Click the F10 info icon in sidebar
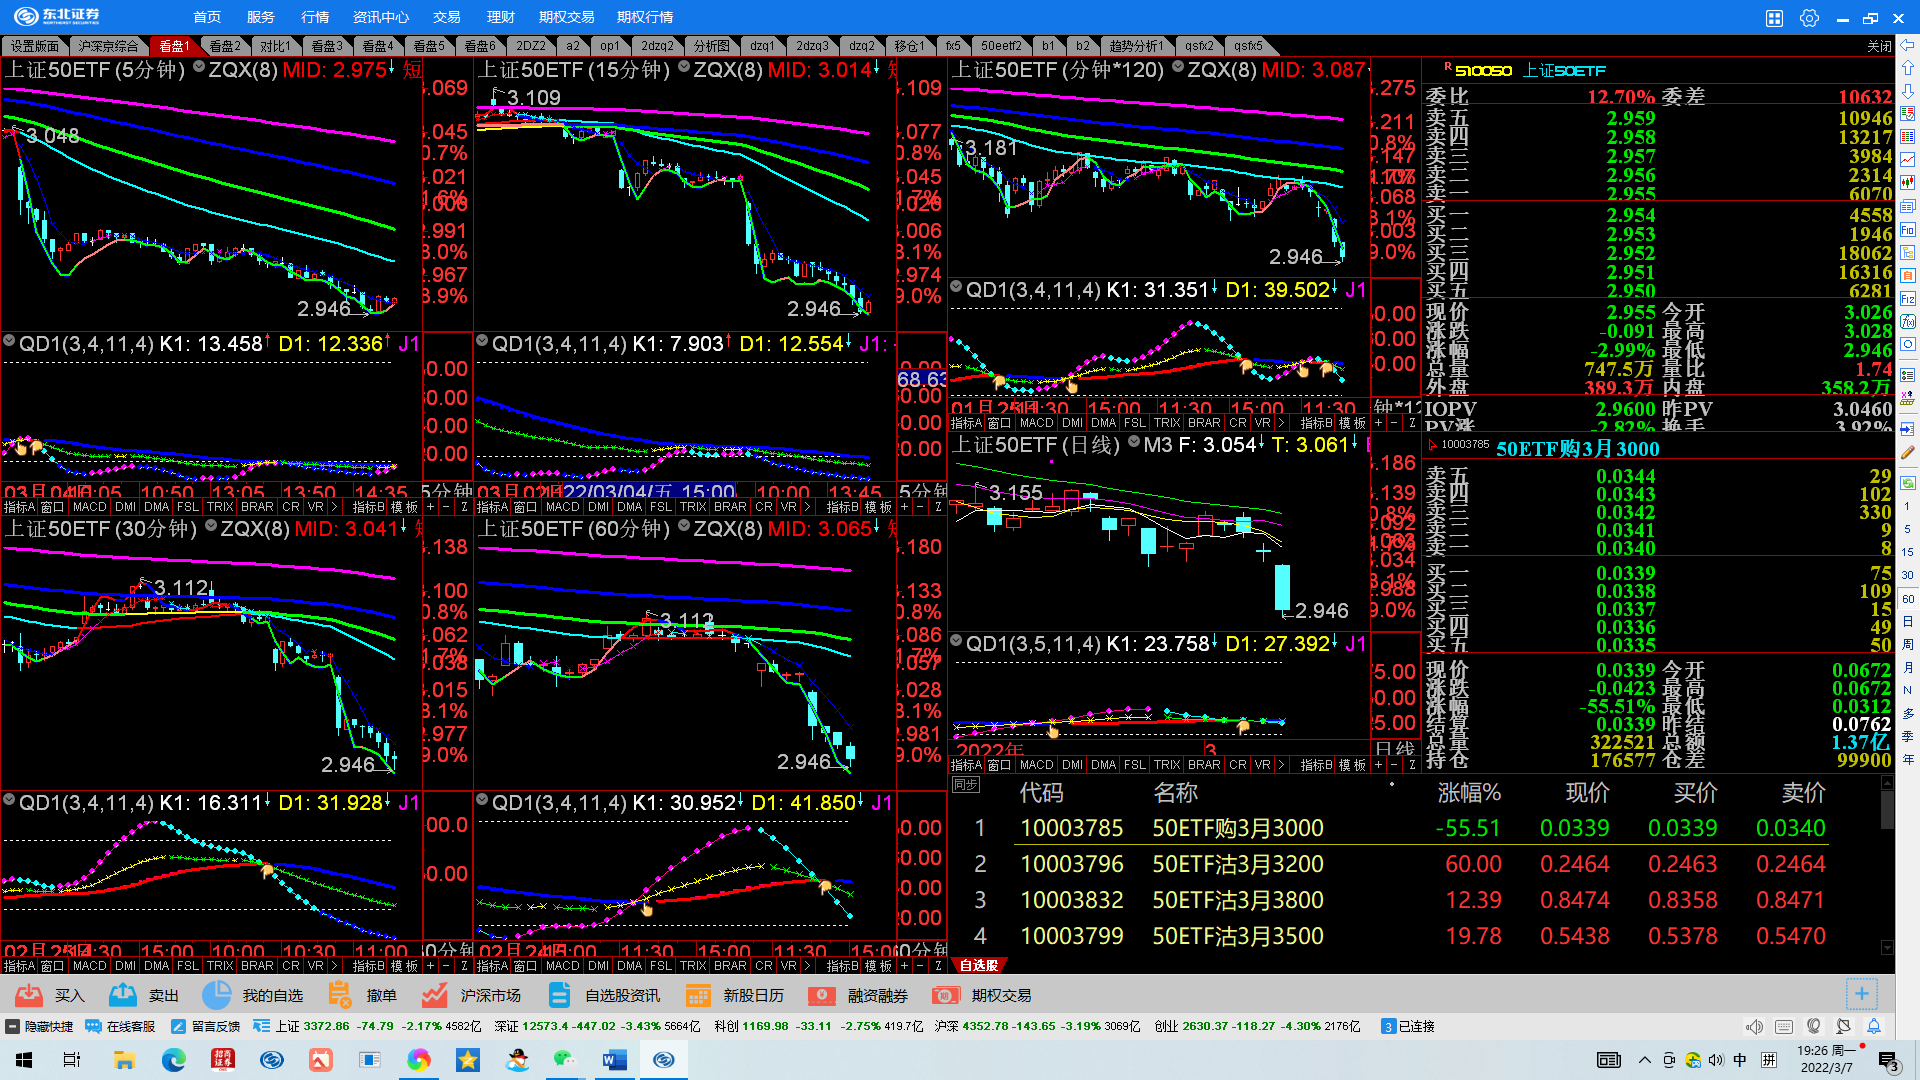 pyautogui.click(x=1908, y=229)
